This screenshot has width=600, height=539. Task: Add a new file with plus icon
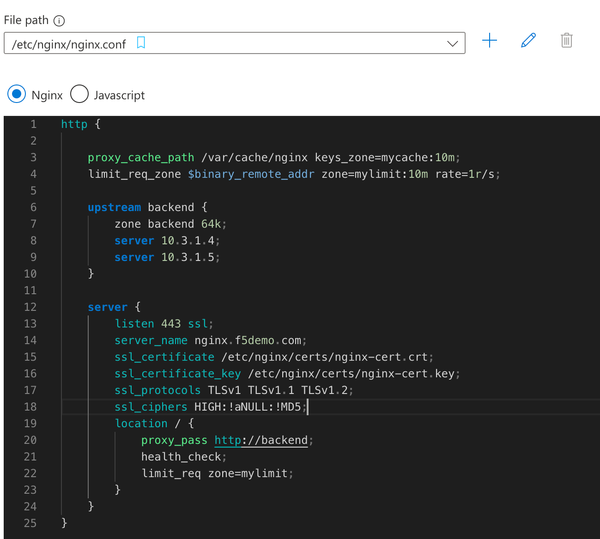click(489, 41)
